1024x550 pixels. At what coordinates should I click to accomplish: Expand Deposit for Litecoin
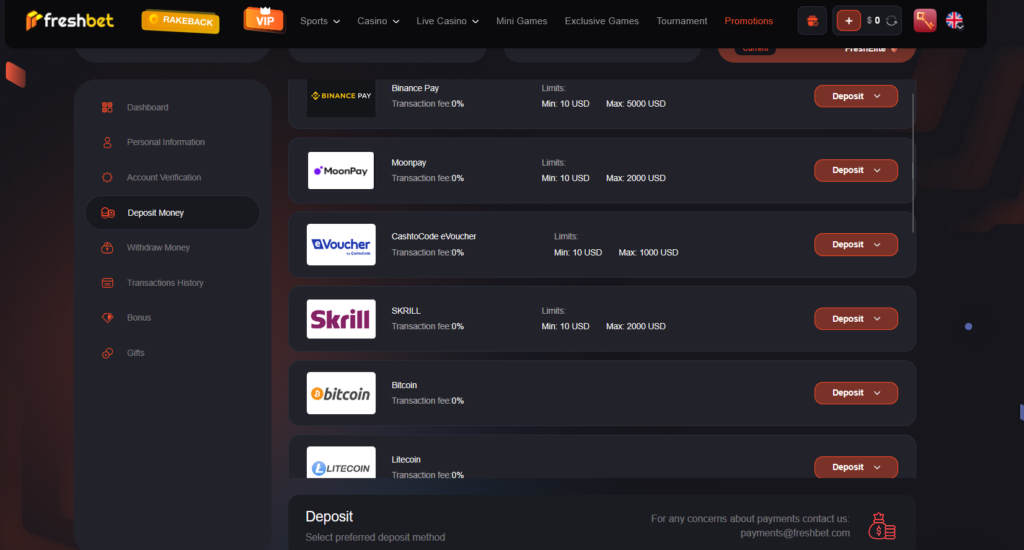point(856,467)
